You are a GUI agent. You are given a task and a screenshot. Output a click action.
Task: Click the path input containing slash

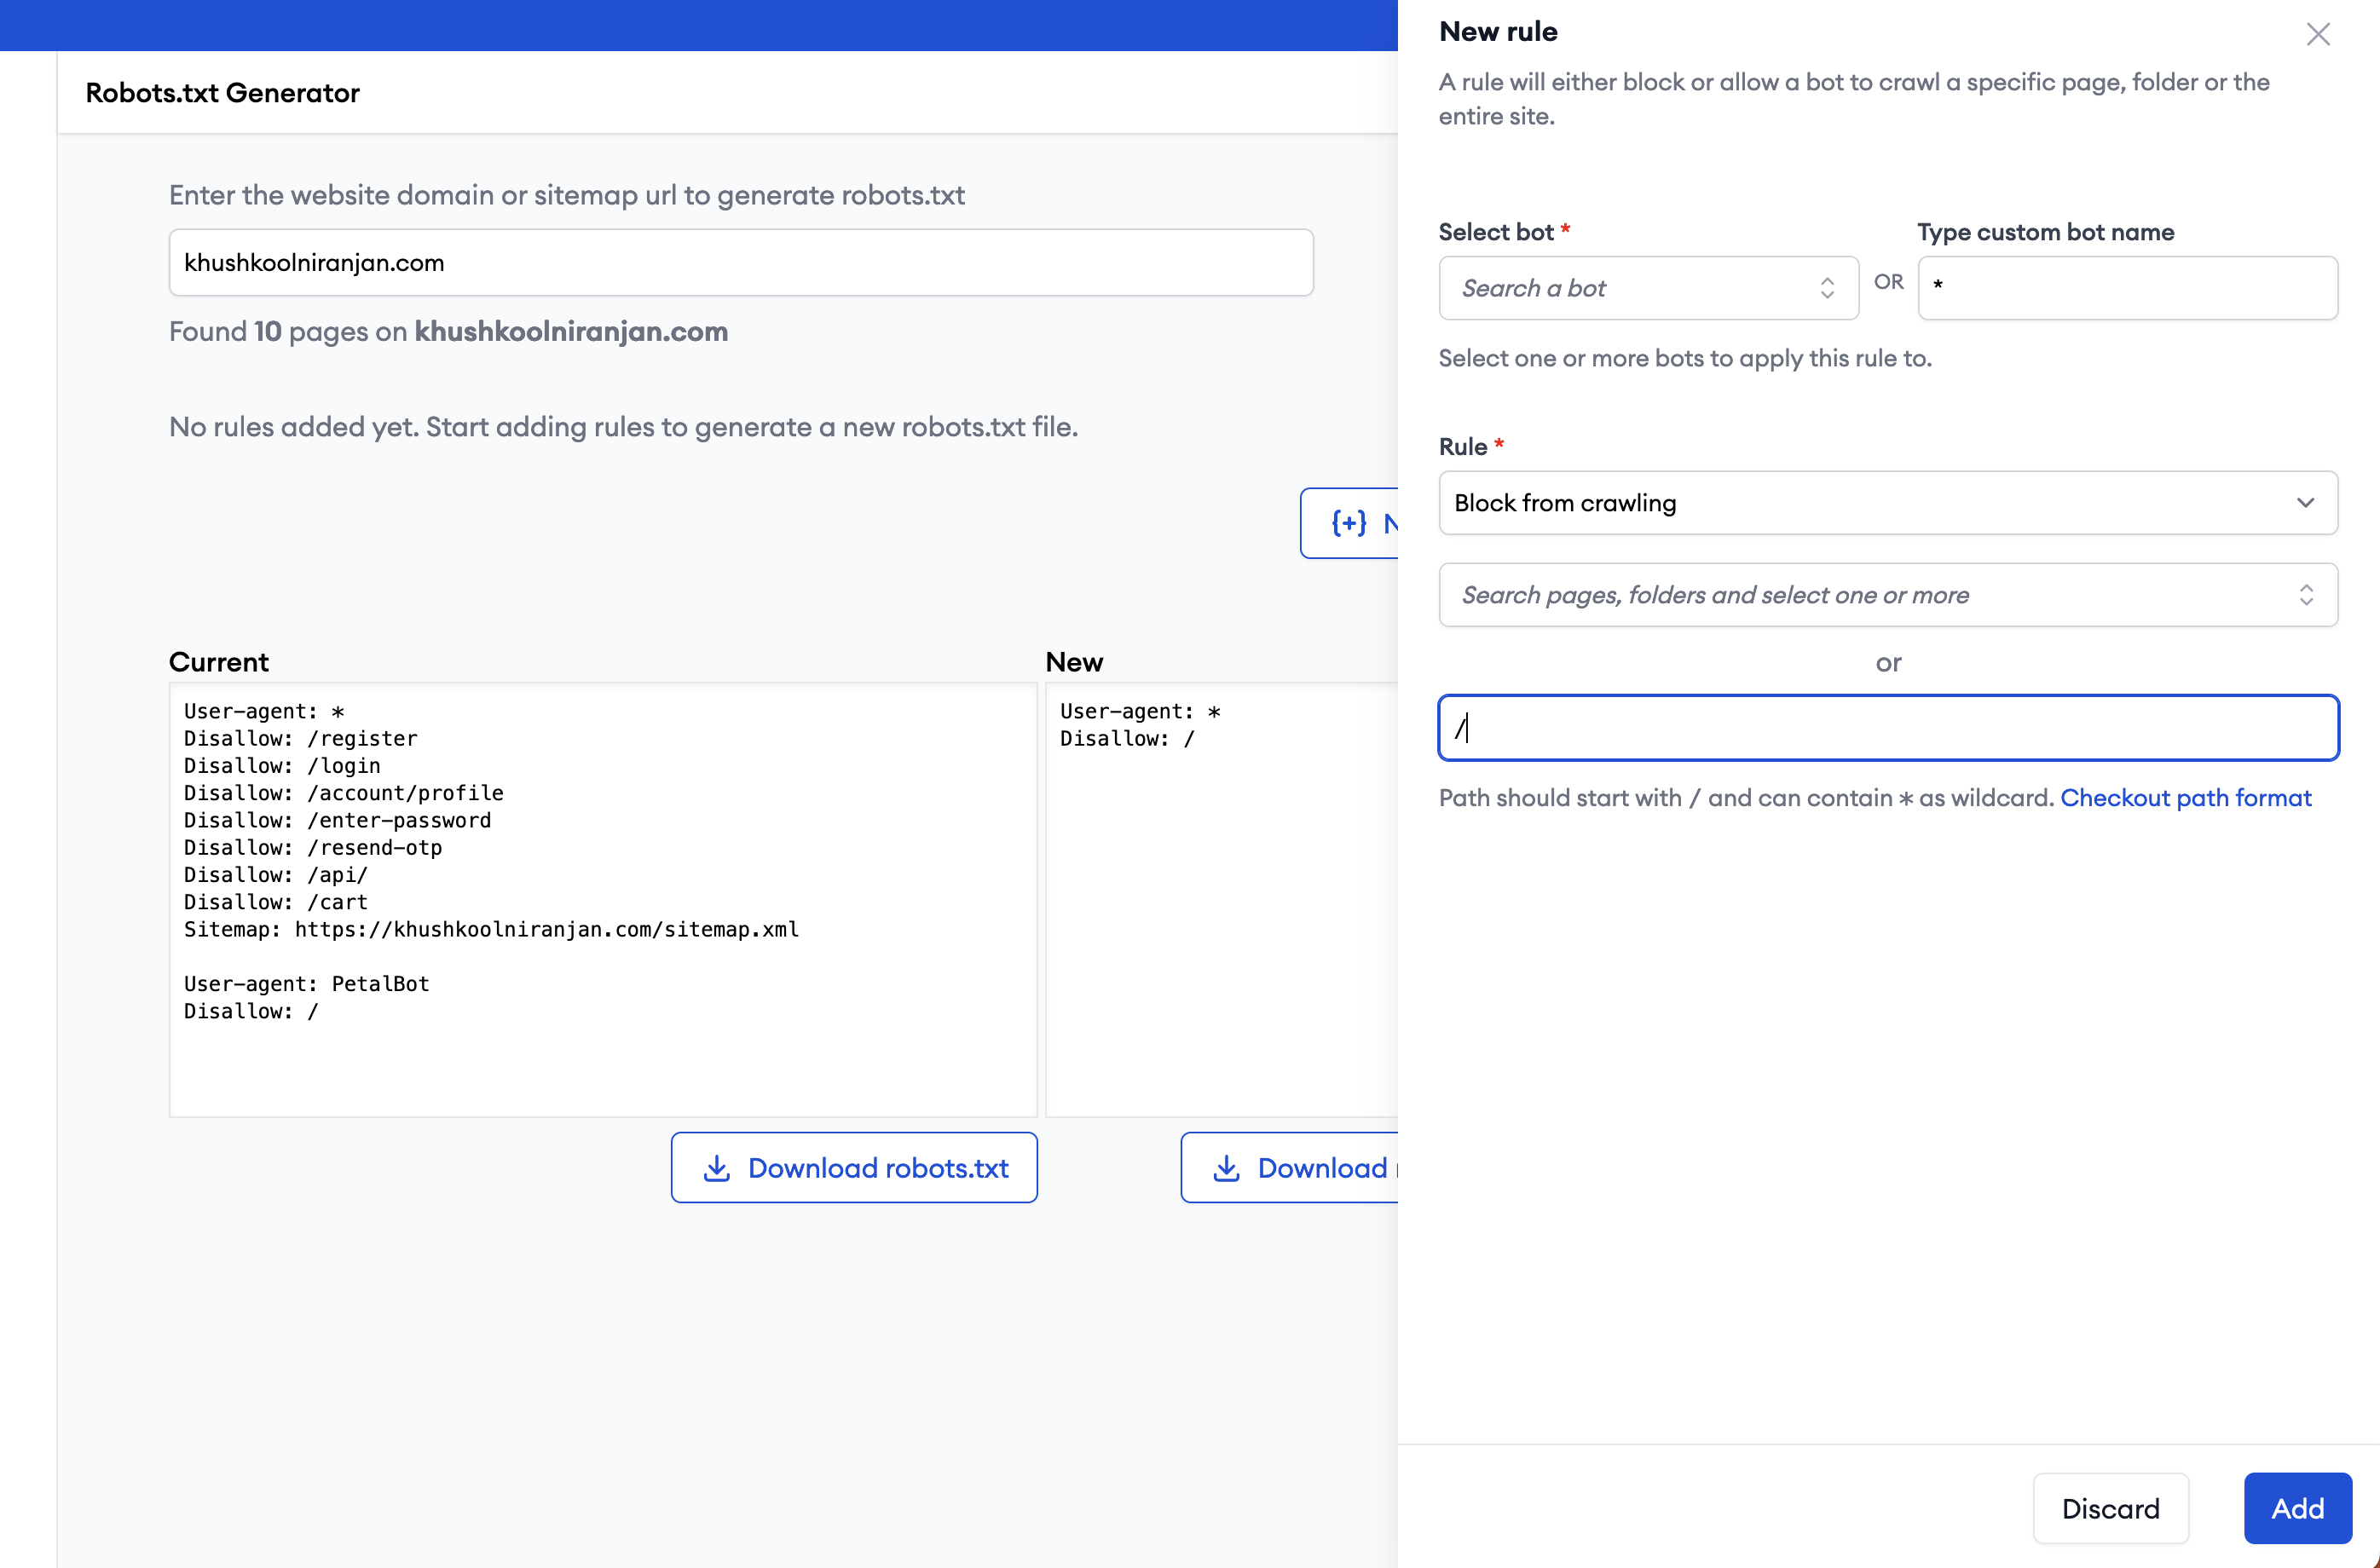click(1887, 728)
